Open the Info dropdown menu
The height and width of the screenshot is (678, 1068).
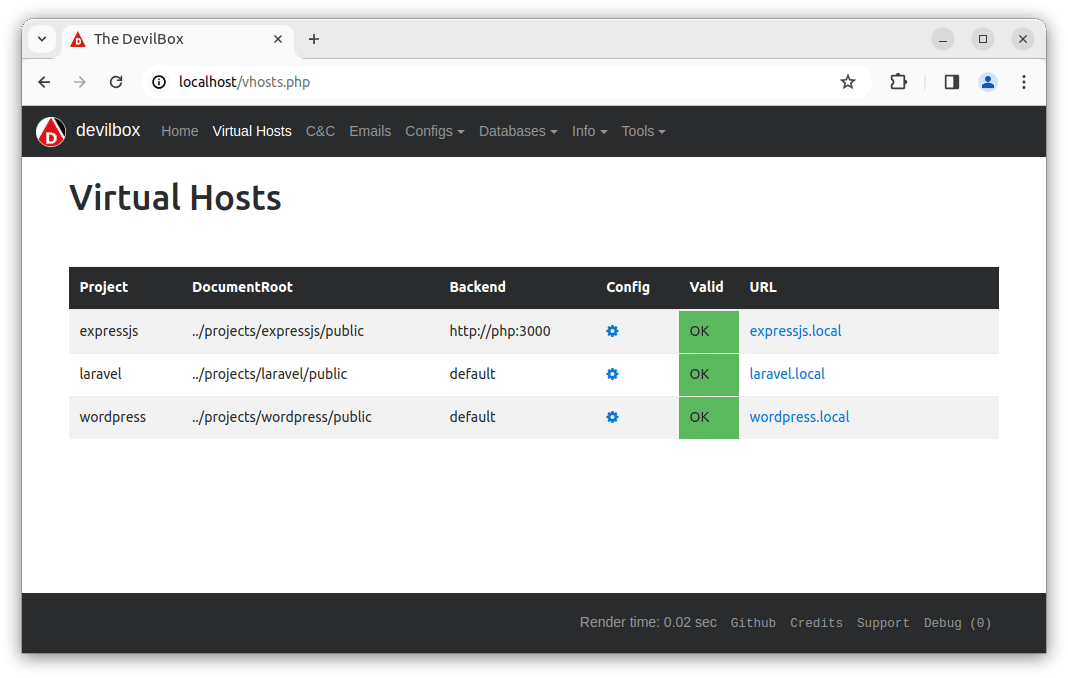pyautogui.click(x=589, y=131)
